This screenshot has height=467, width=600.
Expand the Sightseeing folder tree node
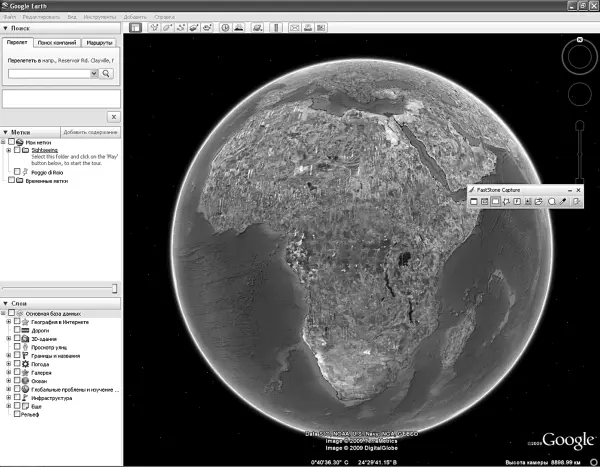(9, 150)
